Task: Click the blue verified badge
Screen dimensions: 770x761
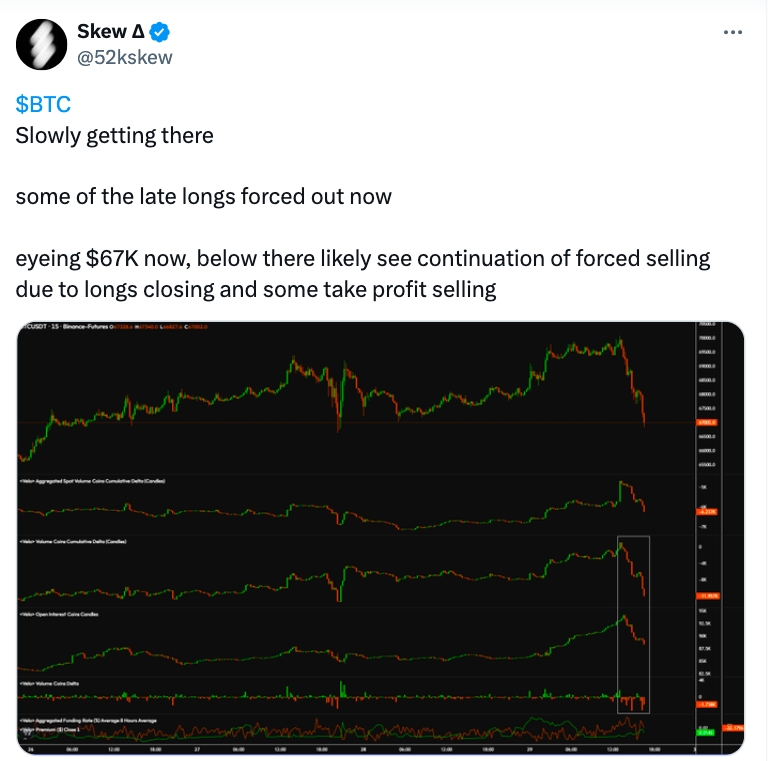Action: (x=160, y=32)
